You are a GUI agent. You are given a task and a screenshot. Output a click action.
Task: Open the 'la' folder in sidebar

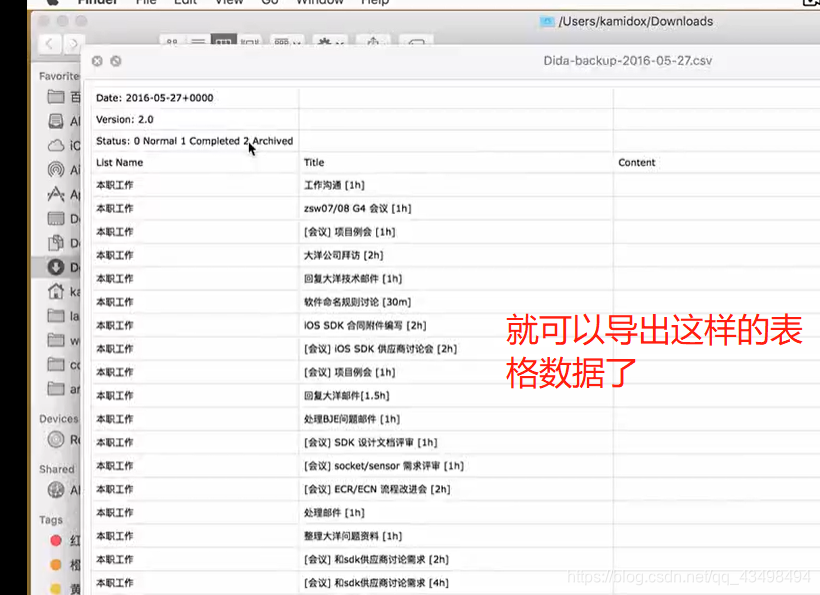(x=63, y=316)
